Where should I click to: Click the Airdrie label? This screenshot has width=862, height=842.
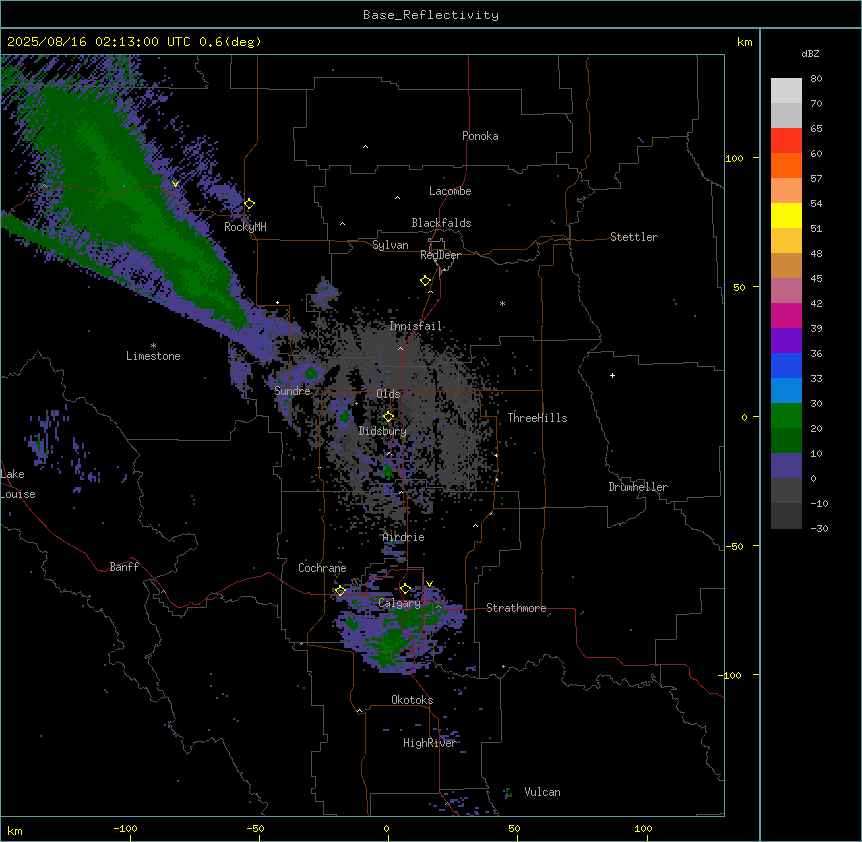click(x=404, y=537)
